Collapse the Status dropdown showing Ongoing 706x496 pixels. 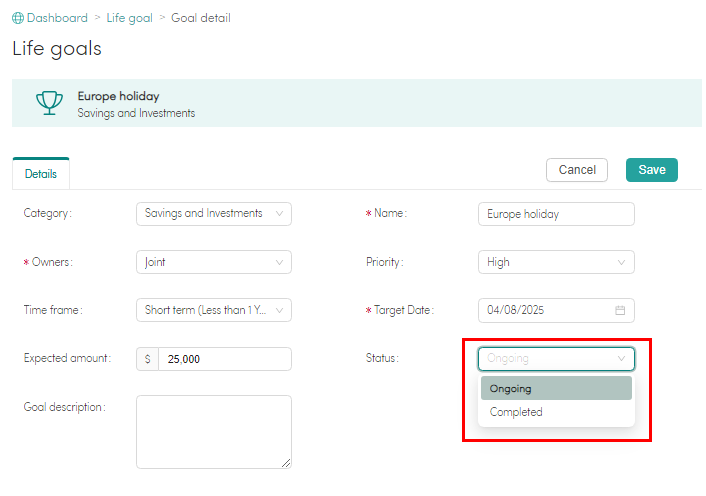[557, 359]
